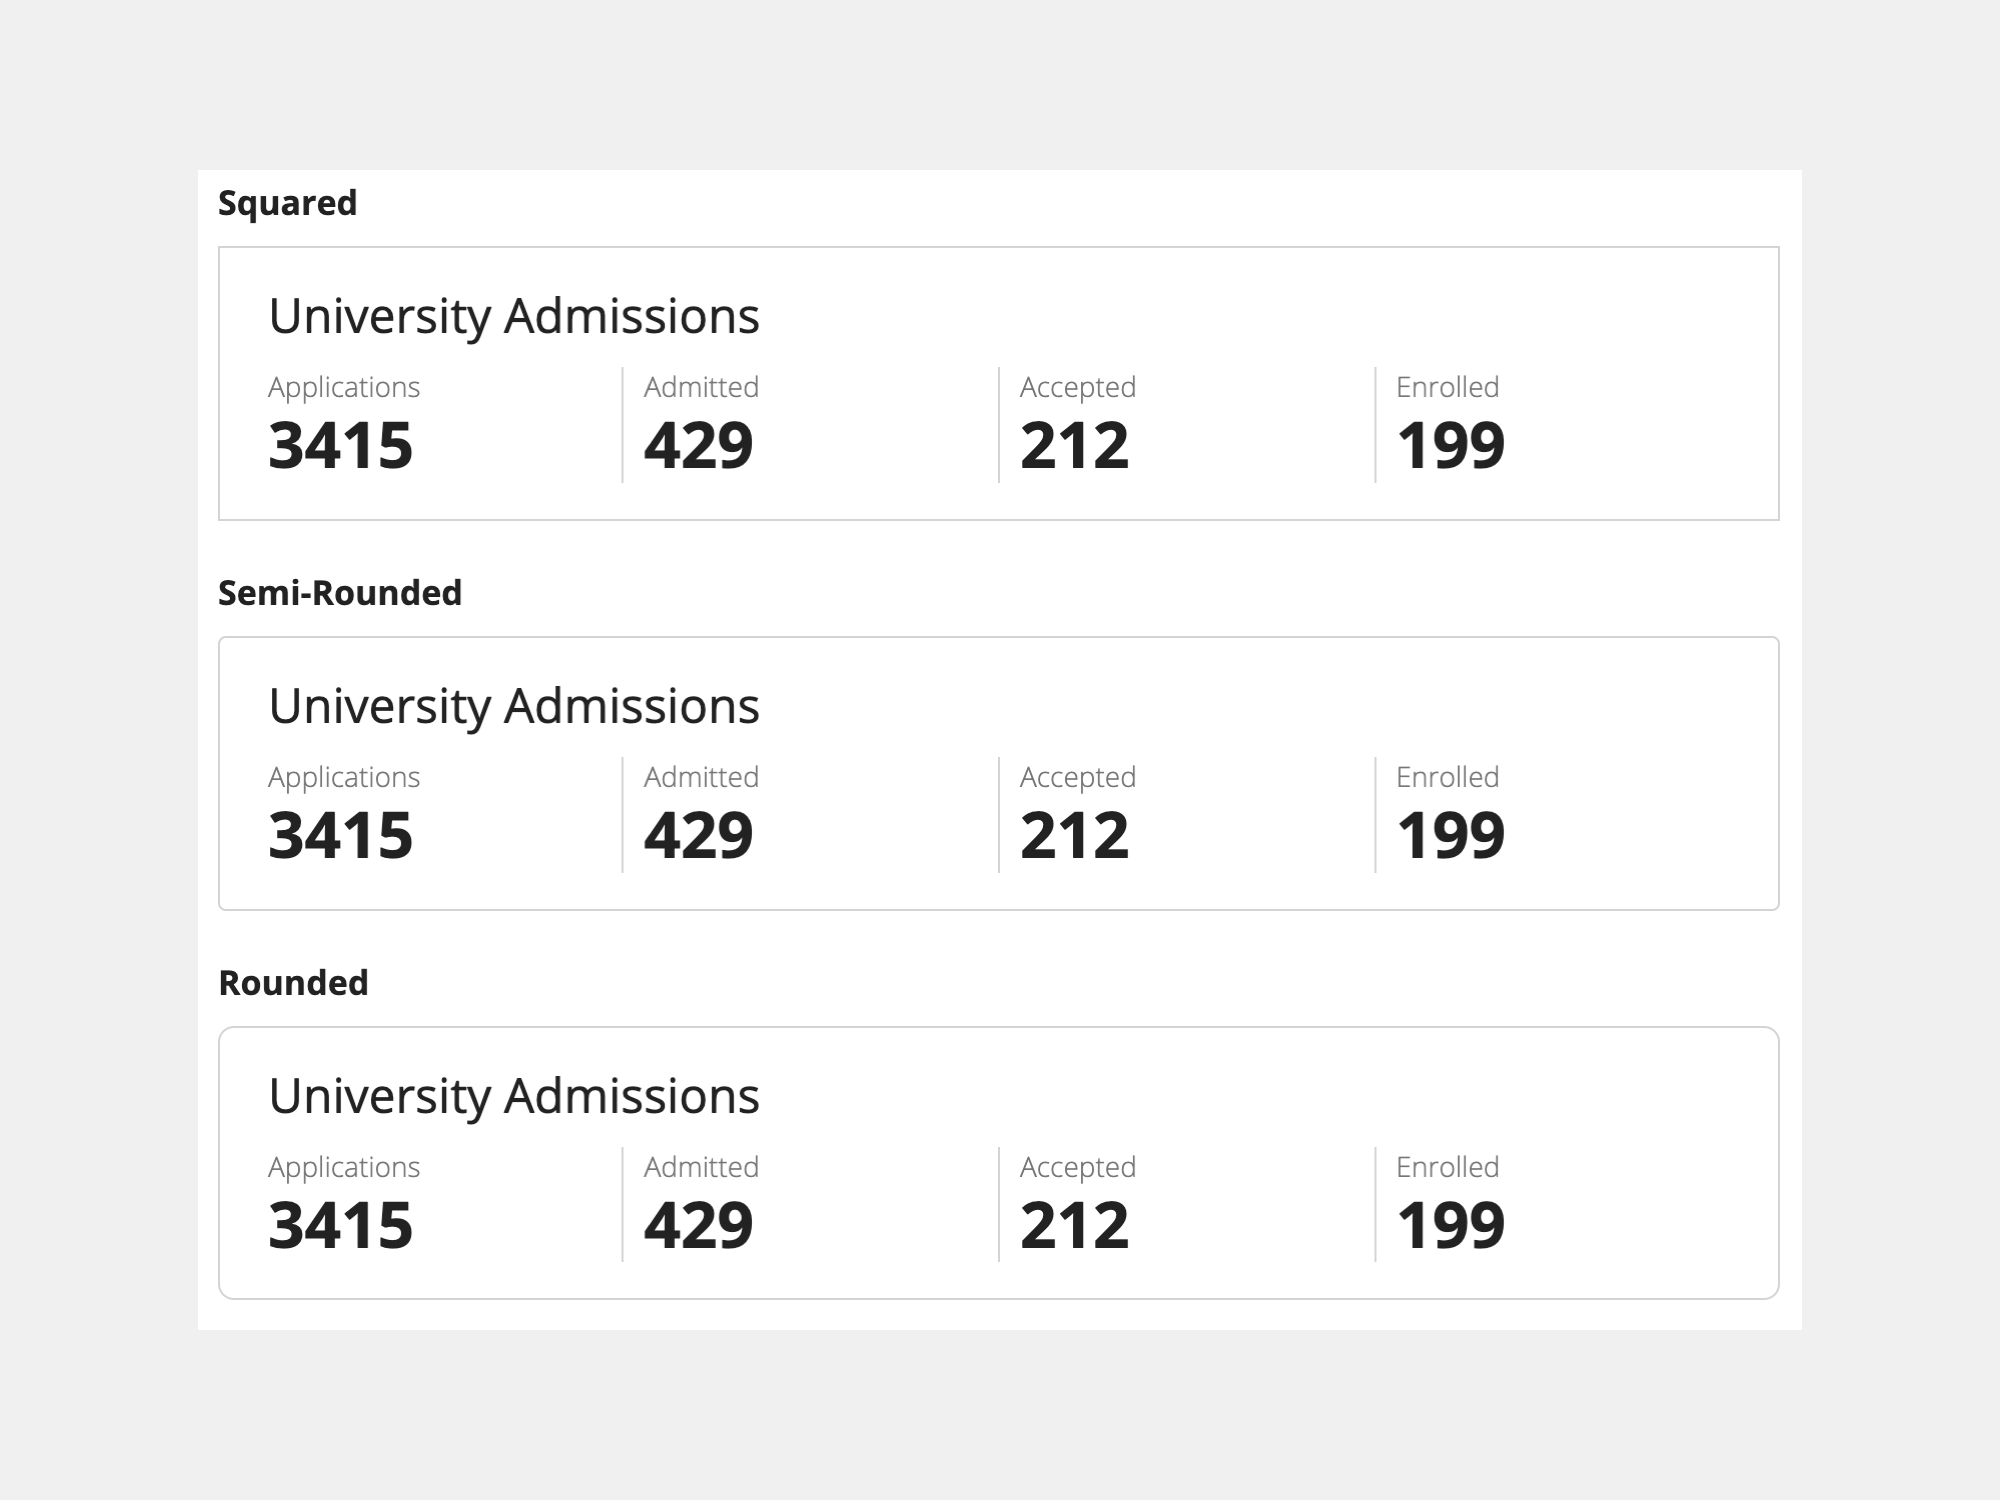
Task: Click the 212 value in Squared card
Action: point(1074,445)
